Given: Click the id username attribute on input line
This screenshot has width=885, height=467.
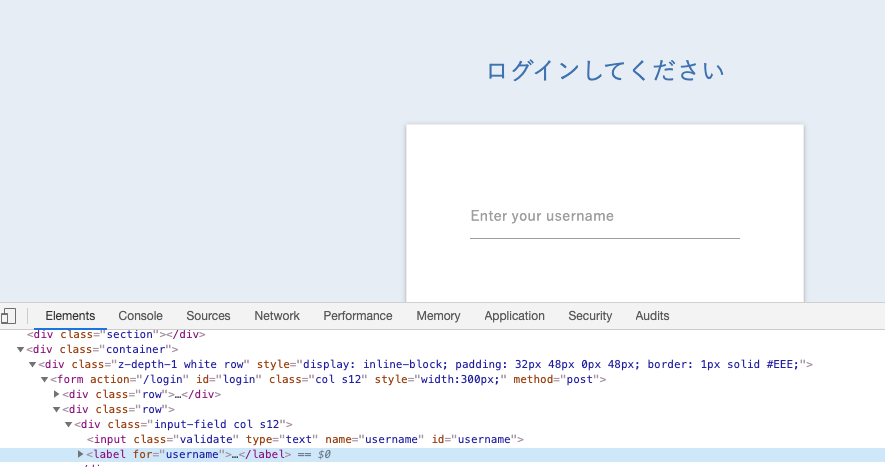Looking at the screenshot, I should pos(475,439).
